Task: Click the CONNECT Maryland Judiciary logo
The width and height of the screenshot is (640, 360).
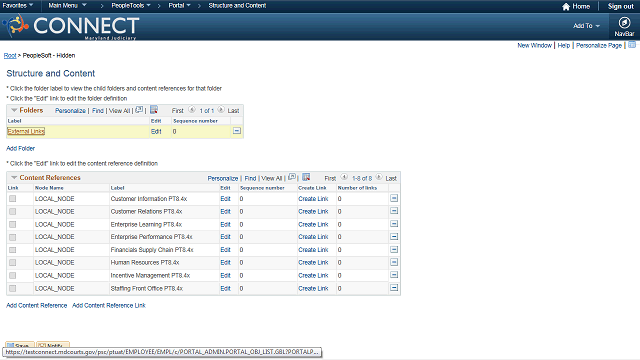Action: pyautogui.click(x=72, y=27)
